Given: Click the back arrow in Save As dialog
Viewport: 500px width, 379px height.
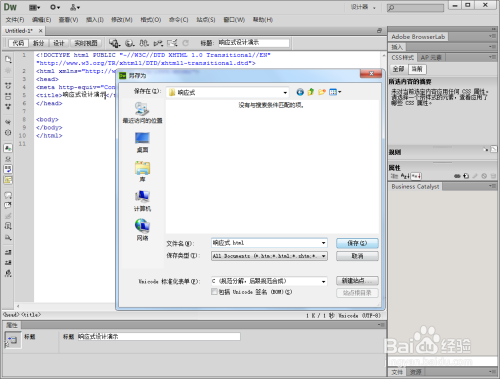Looking at the screenshot, I should pyautogui.click(x=300, y=92).
